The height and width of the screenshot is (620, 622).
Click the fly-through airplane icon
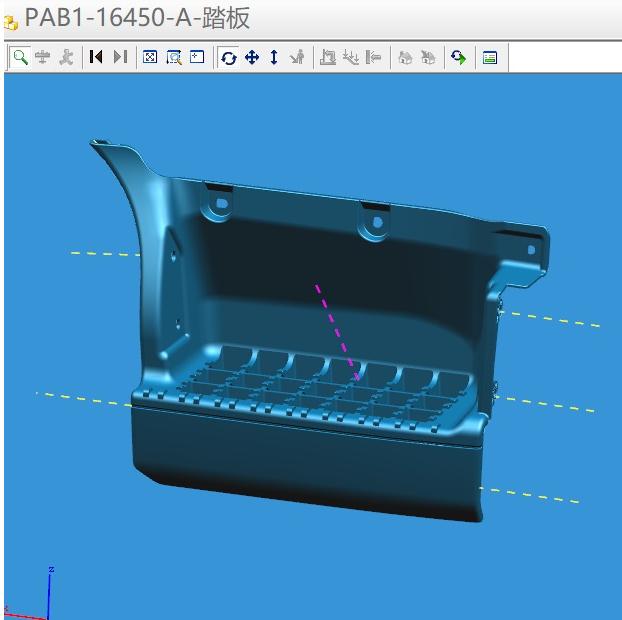(x=42, y=58)
